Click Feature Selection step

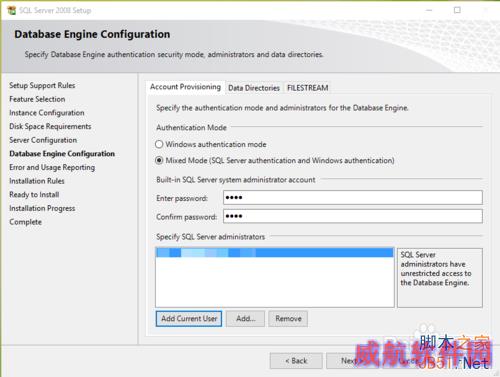(x=37, y=99)
